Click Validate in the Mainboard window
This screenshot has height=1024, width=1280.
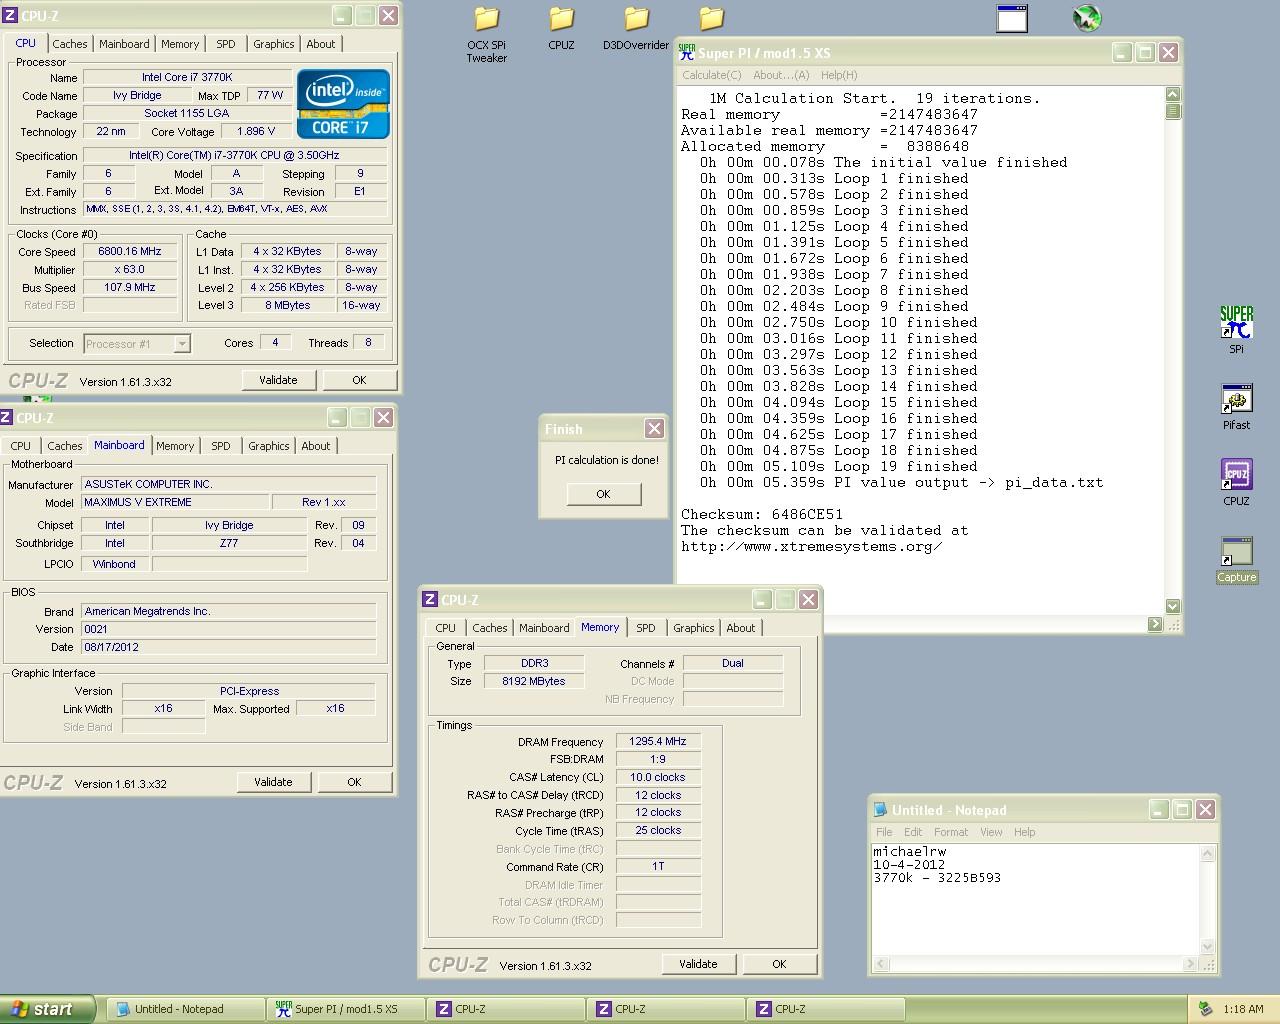273,782
